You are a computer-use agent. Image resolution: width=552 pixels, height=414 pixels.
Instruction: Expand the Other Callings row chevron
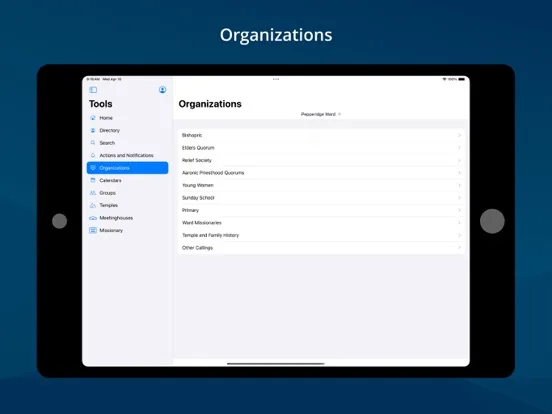tap(459, 248)
